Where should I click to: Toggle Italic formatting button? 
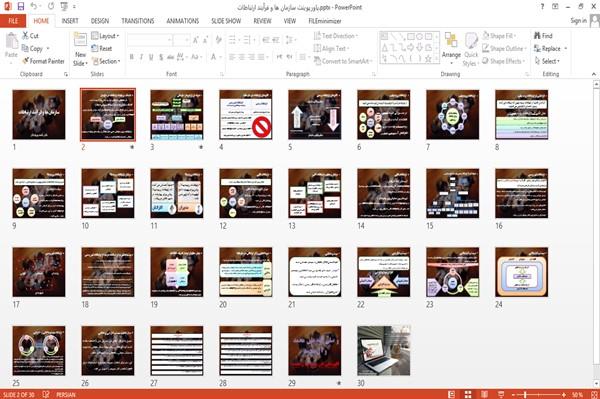click(141, 57)
